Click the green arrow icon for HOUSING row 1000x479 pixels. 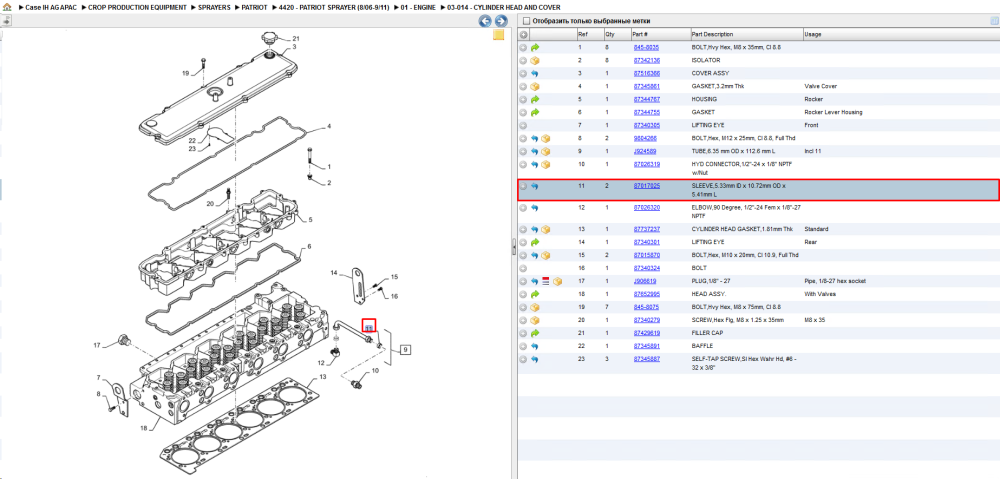(x=535, y=99)
